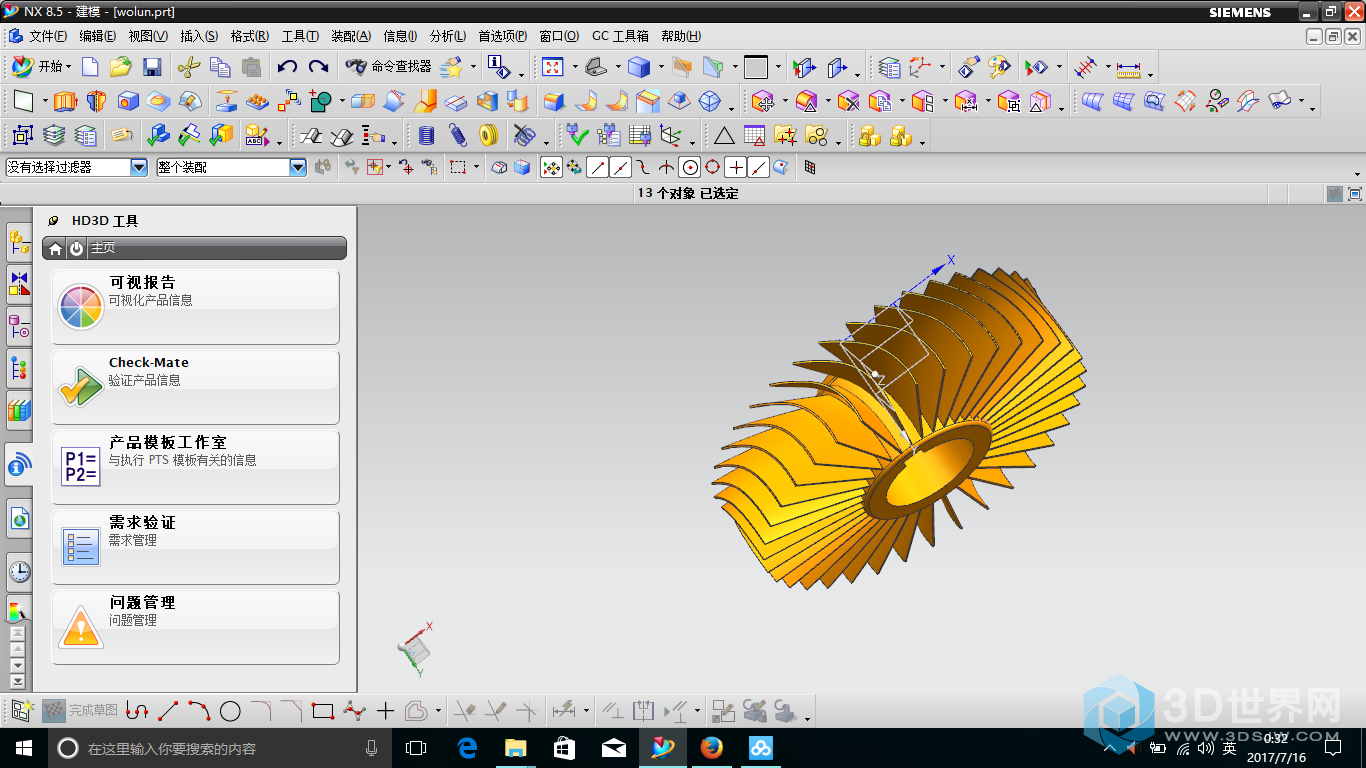Image resolution: width=1366 pixels, height=768 pixels.
Task: Click the New file icon
Action: [x=90, y=67]
